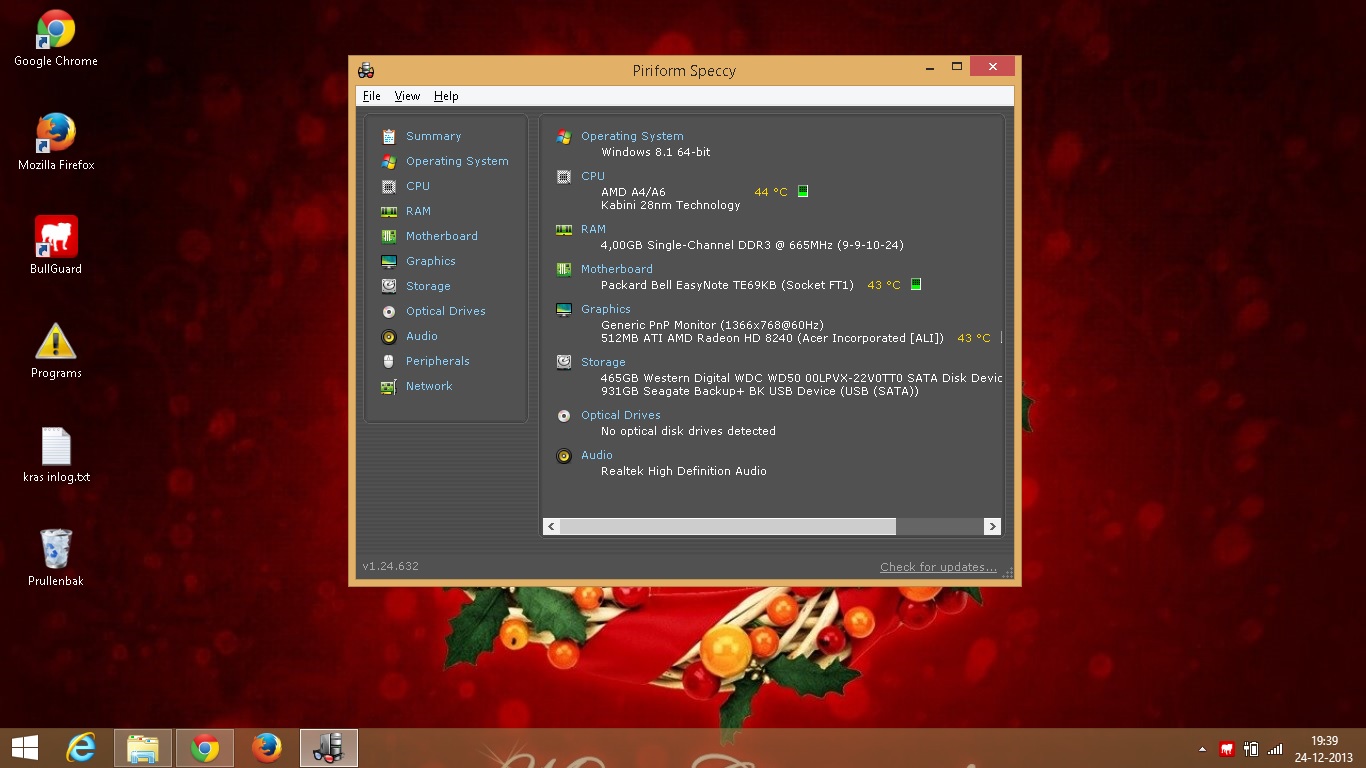Click the '512MB ATI AMD Radeon HD 8240' line
Image resolution: width=1366 pixels, height=768 pixels.
772,338
